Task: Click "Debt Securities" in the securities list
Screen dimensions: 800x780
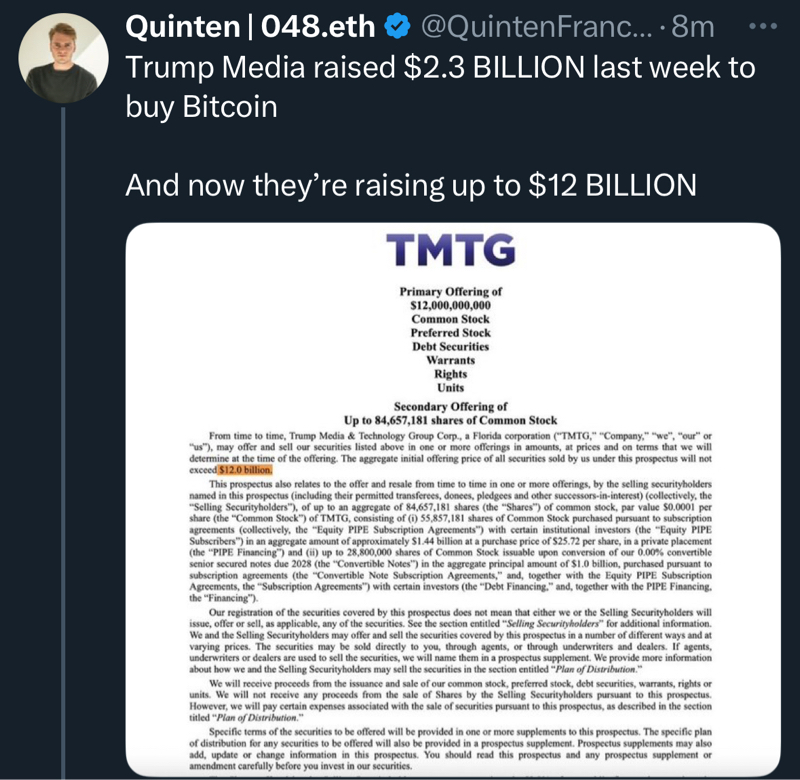Action: (450, 346)
